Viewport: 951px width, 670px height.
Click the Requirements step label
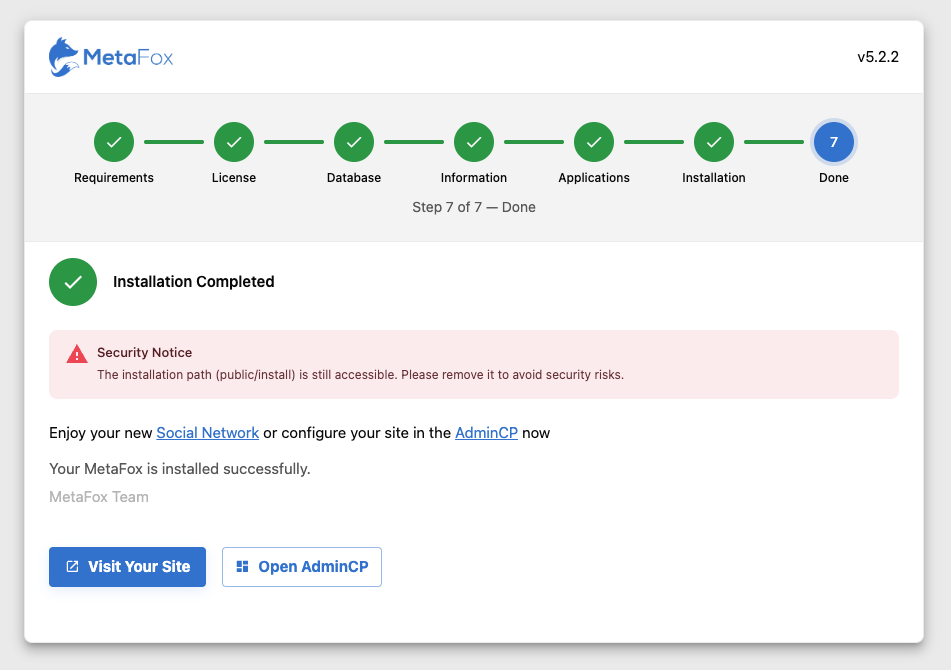pos(114,178)
